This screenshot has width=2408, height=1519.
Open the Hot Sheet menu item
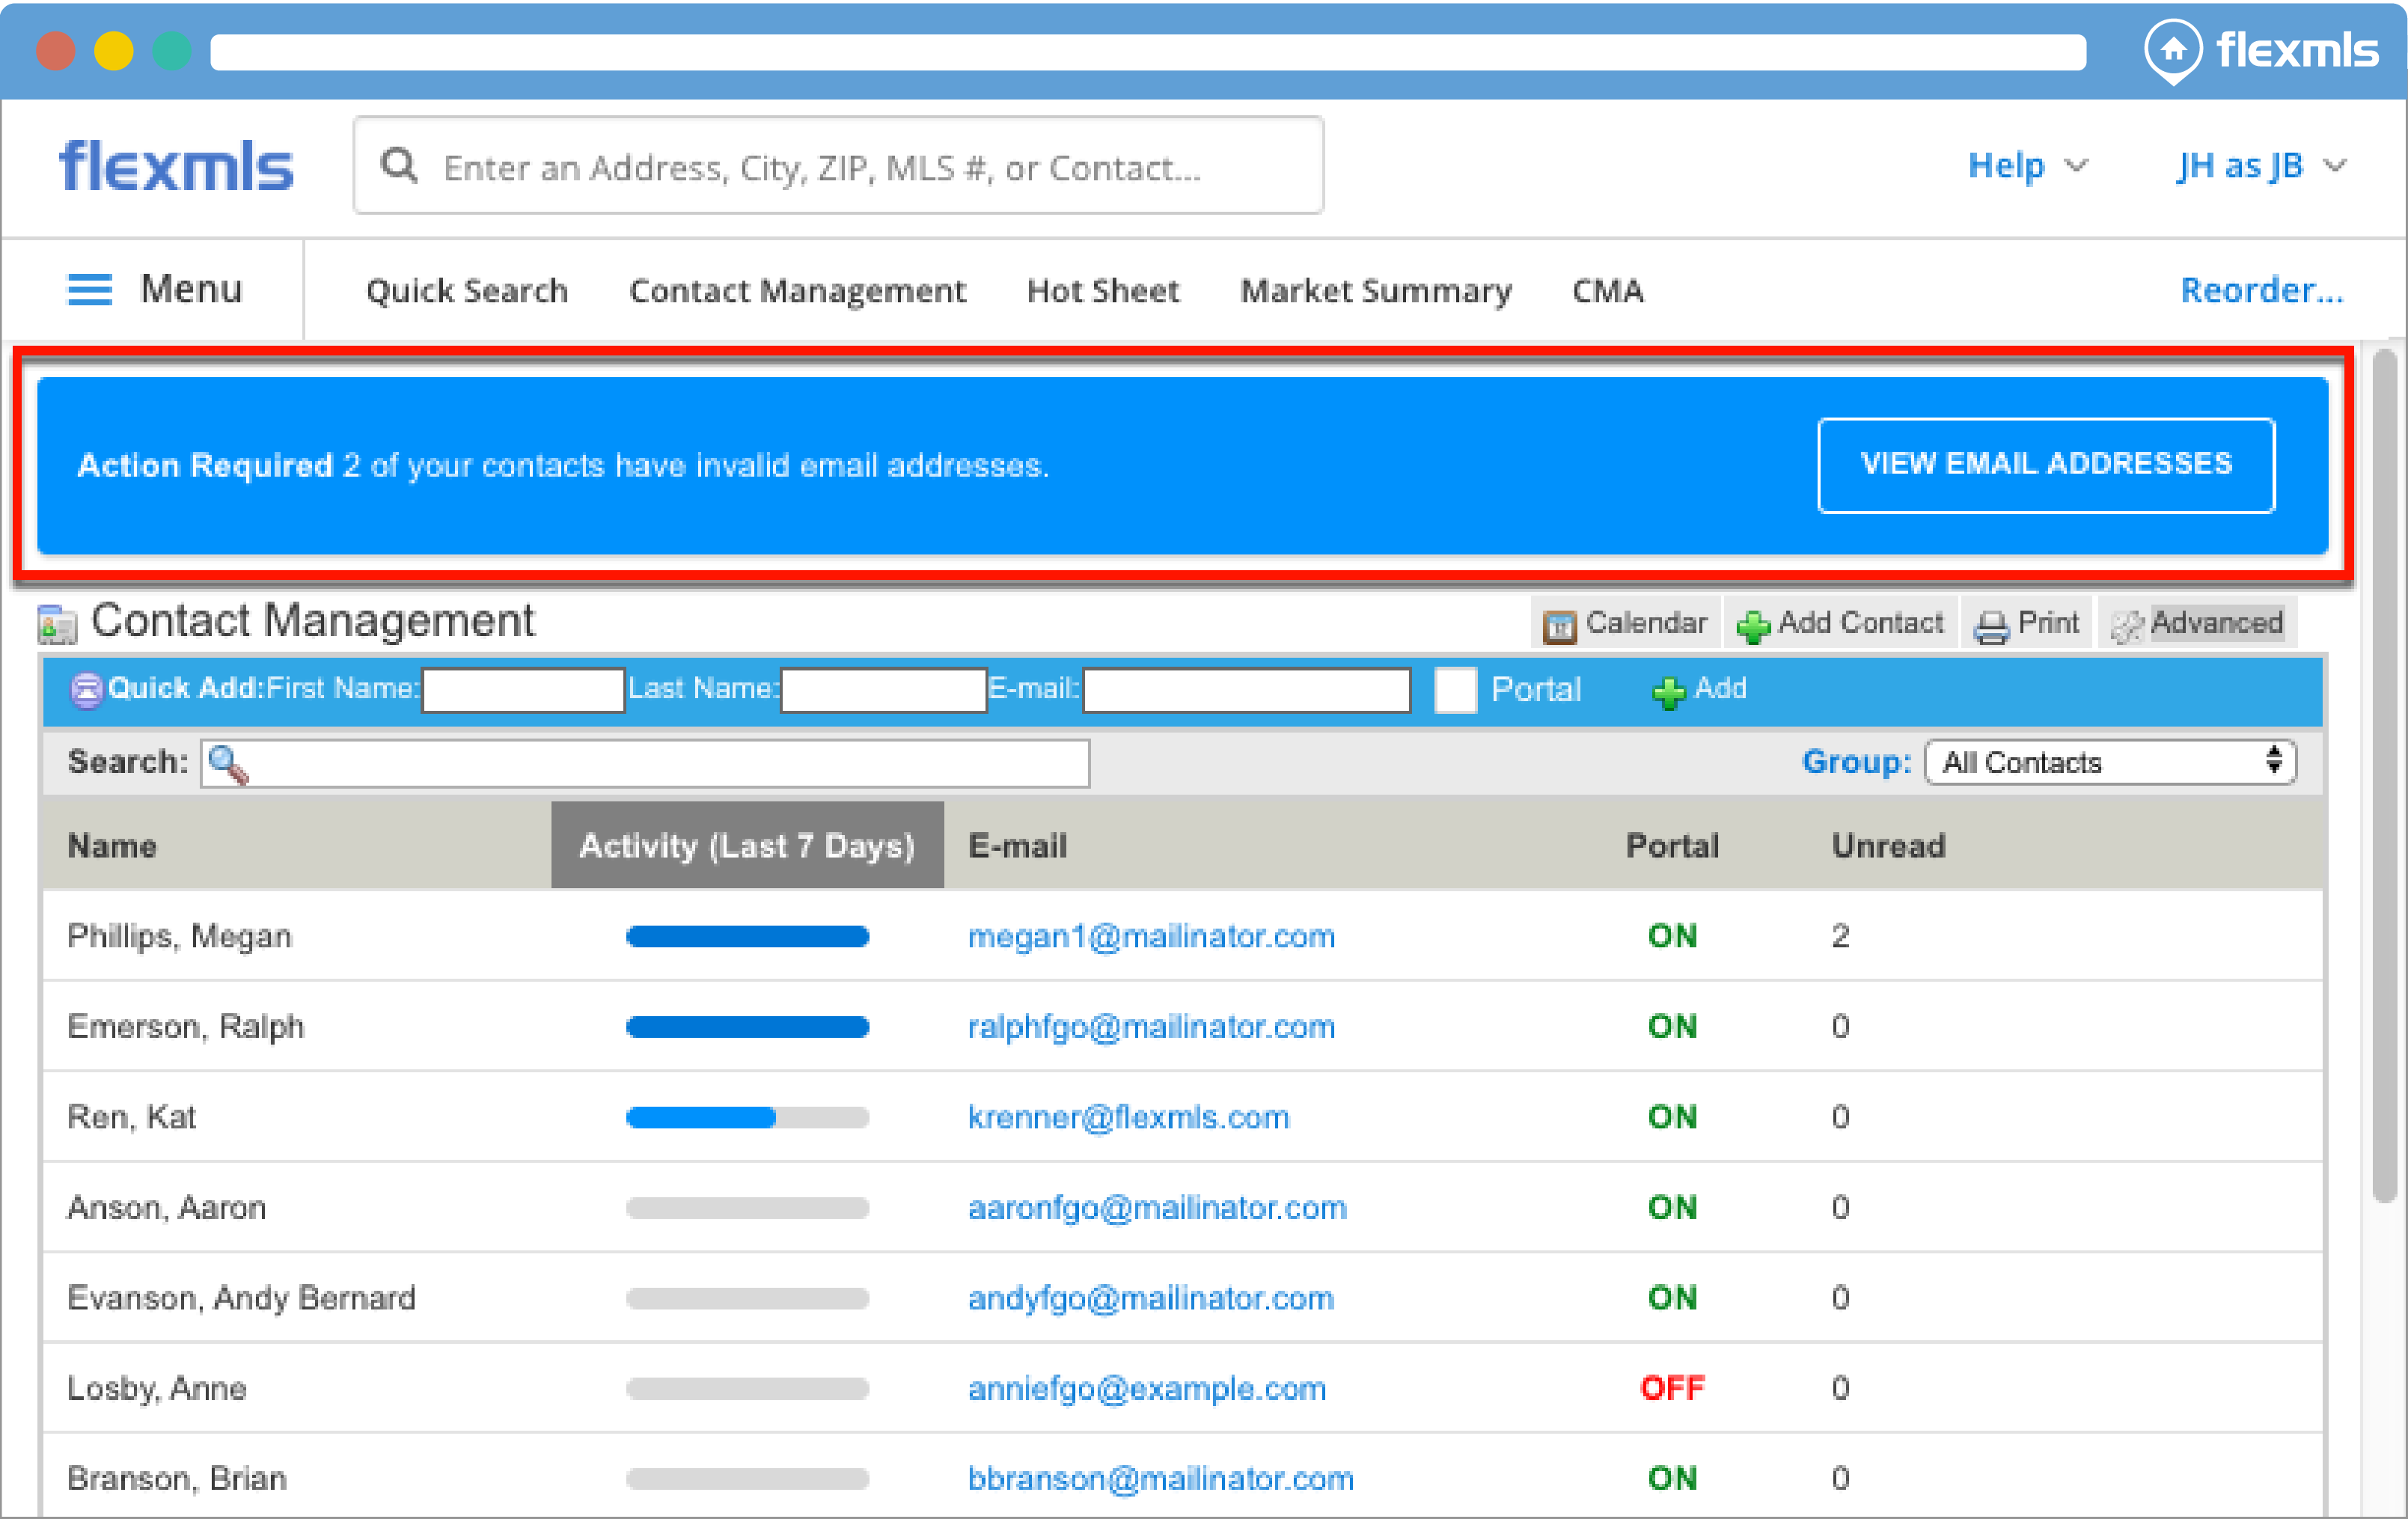point(1102,291)
